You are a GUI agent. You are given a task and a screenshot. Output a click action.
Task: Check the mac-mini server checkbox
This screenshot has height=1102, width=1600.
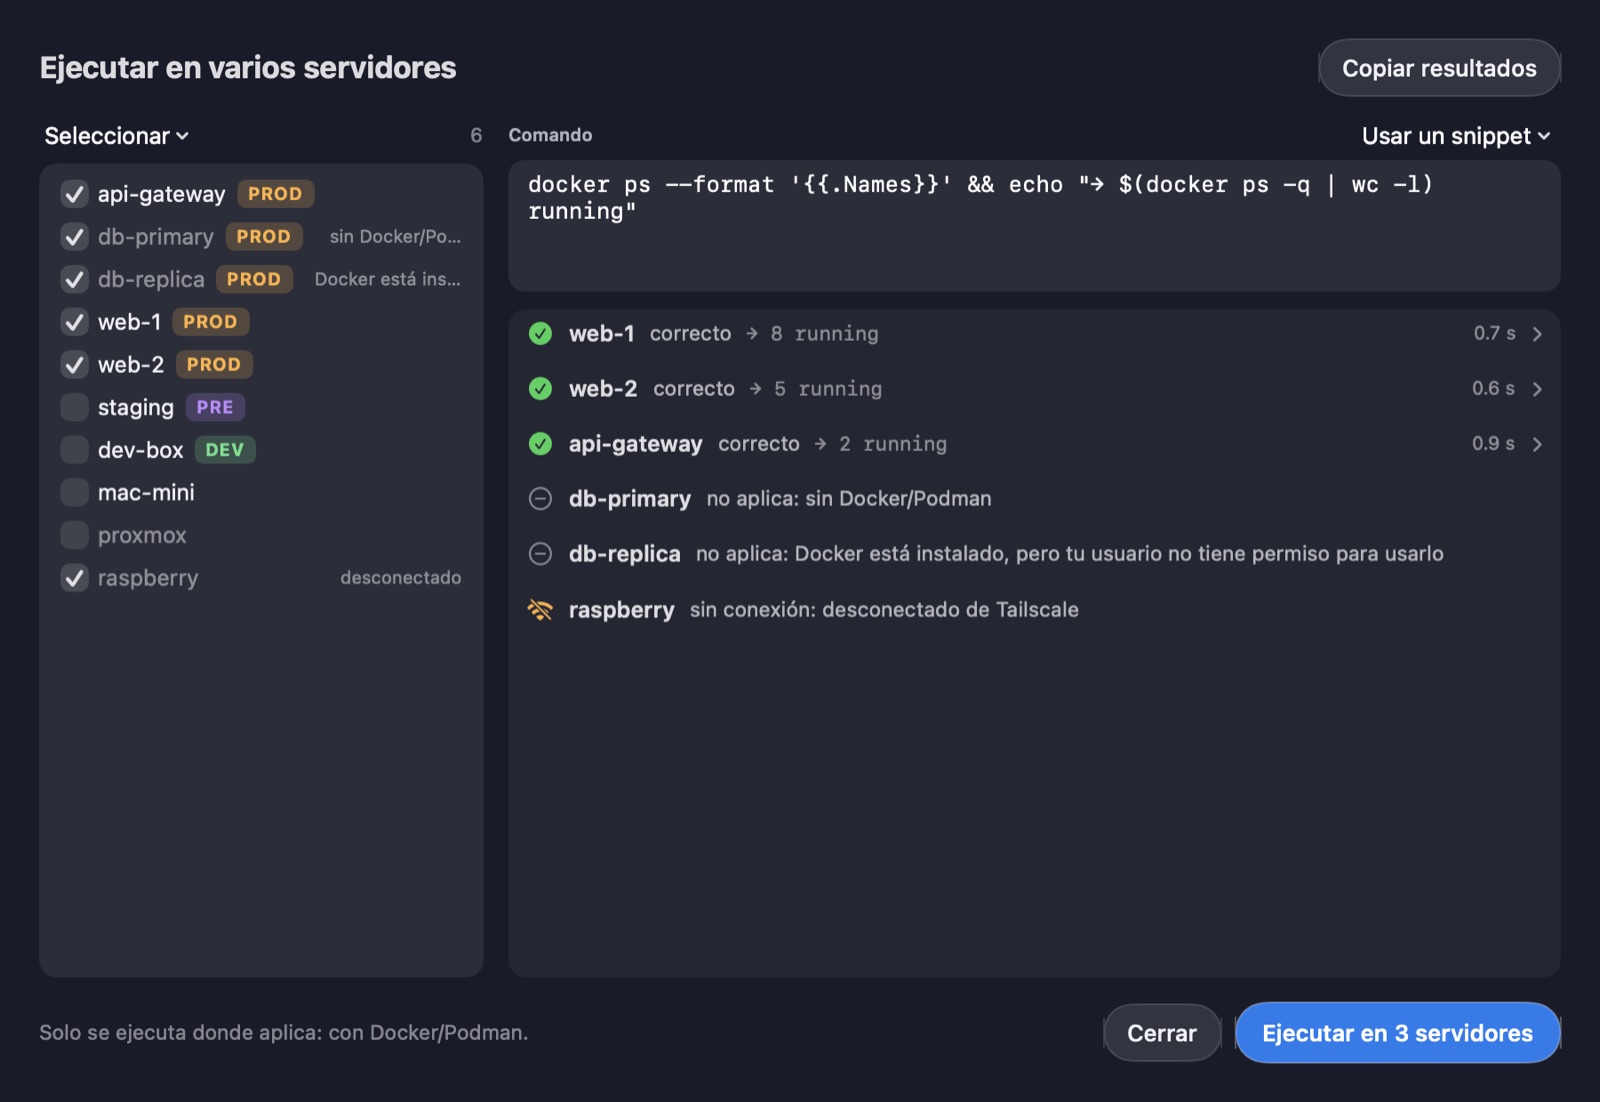74,492
